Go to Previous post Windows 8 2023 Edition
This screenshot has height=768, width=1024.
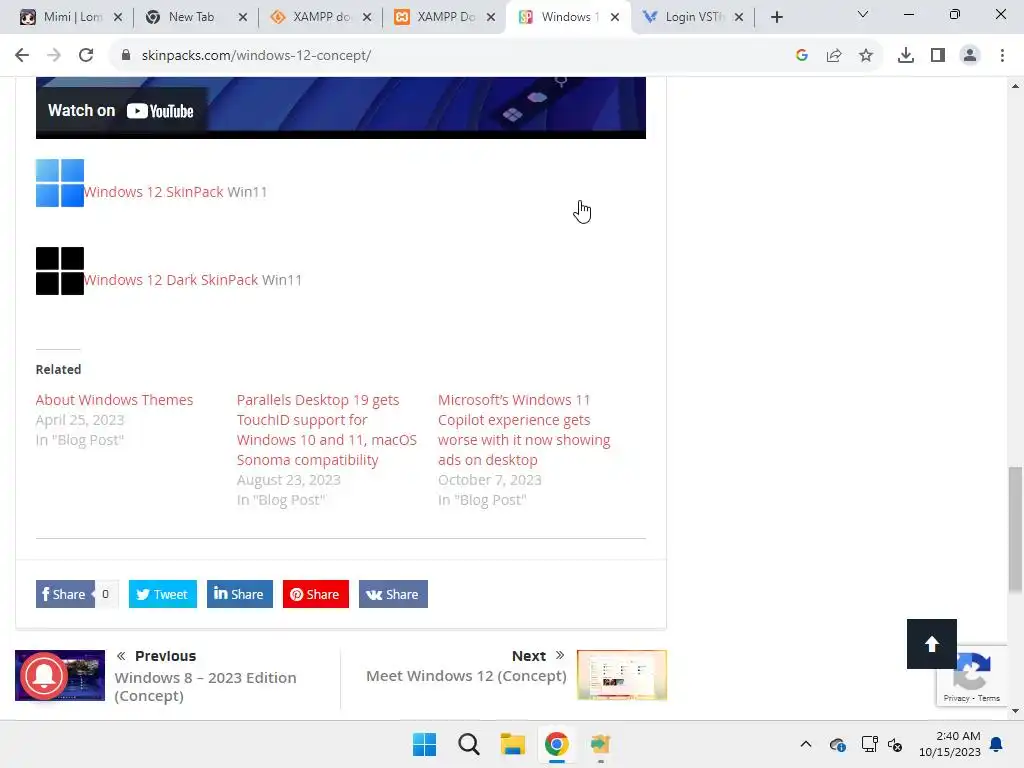tap(205, 687)
